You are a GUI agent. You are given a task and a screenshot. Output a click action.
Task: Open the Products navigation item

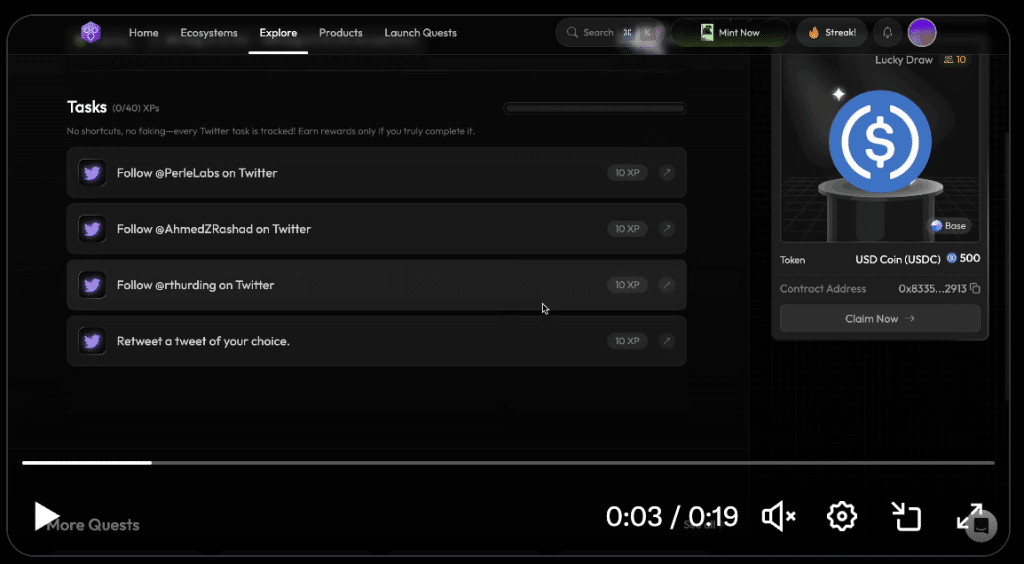tap(340, 33)
